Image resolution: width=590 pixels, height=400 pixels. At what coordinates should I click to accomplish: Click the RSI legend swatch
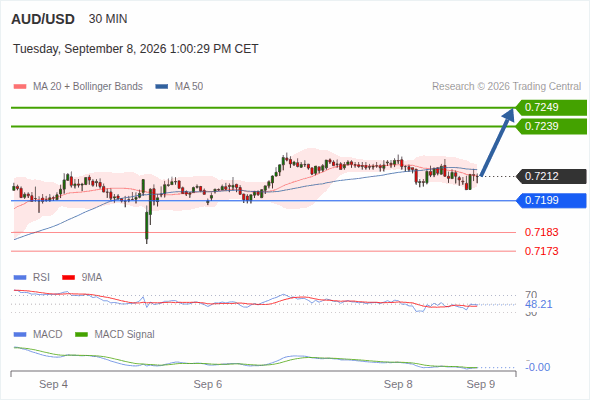coord(20,278)
